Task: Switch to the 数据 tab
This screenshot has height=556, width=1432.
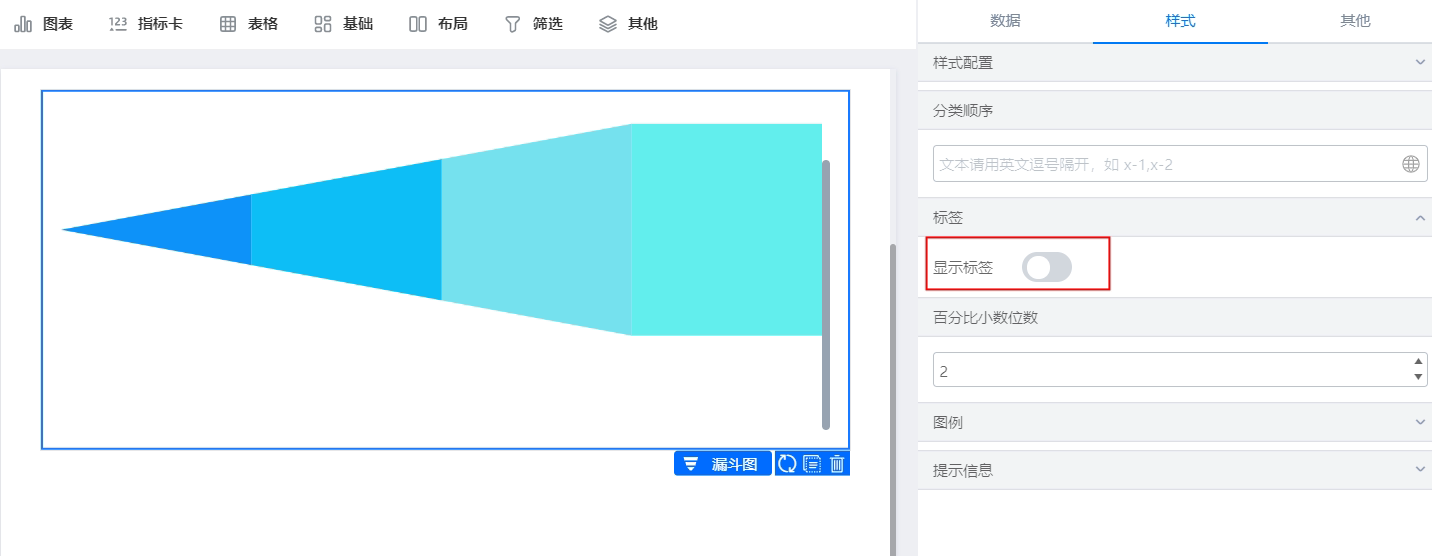Action: point(1005,21)
